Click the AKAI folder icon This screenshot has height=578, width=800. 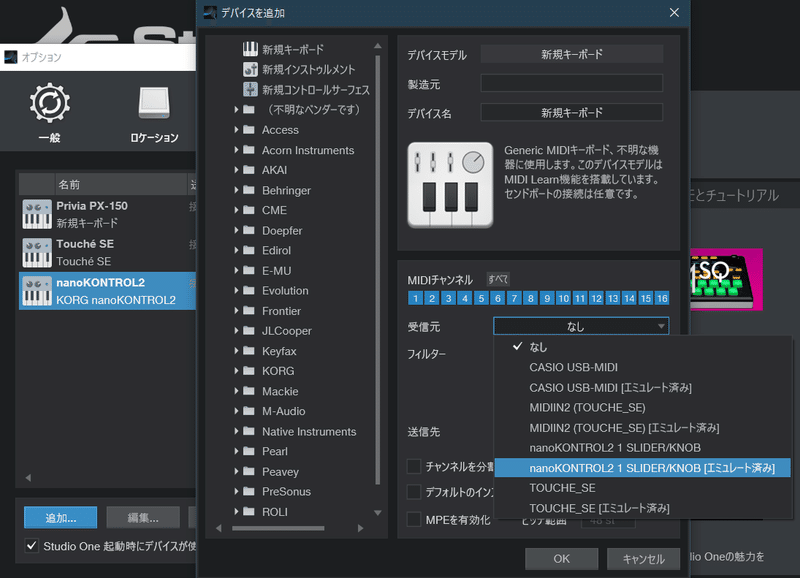coord(249,170)
